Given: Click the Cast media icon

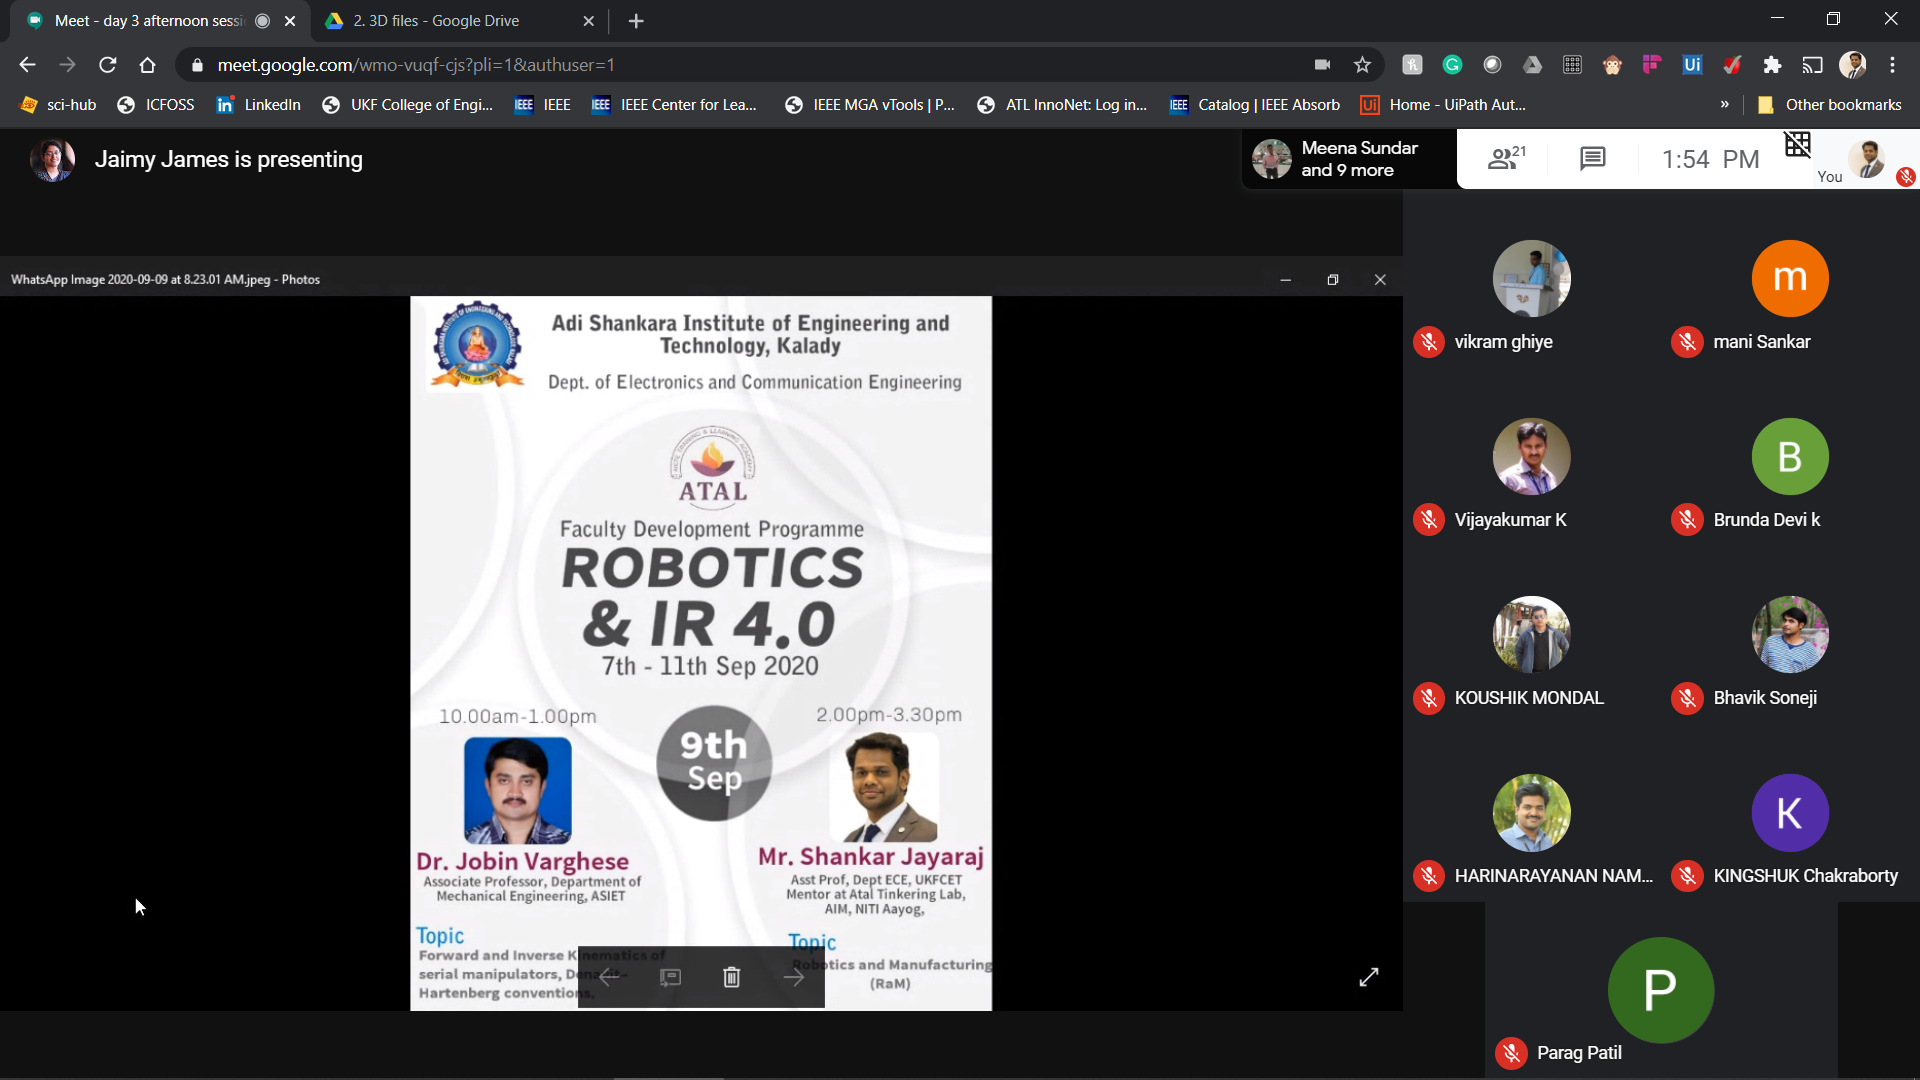Looking at the screenshot, I should (x=1812, y=65).
